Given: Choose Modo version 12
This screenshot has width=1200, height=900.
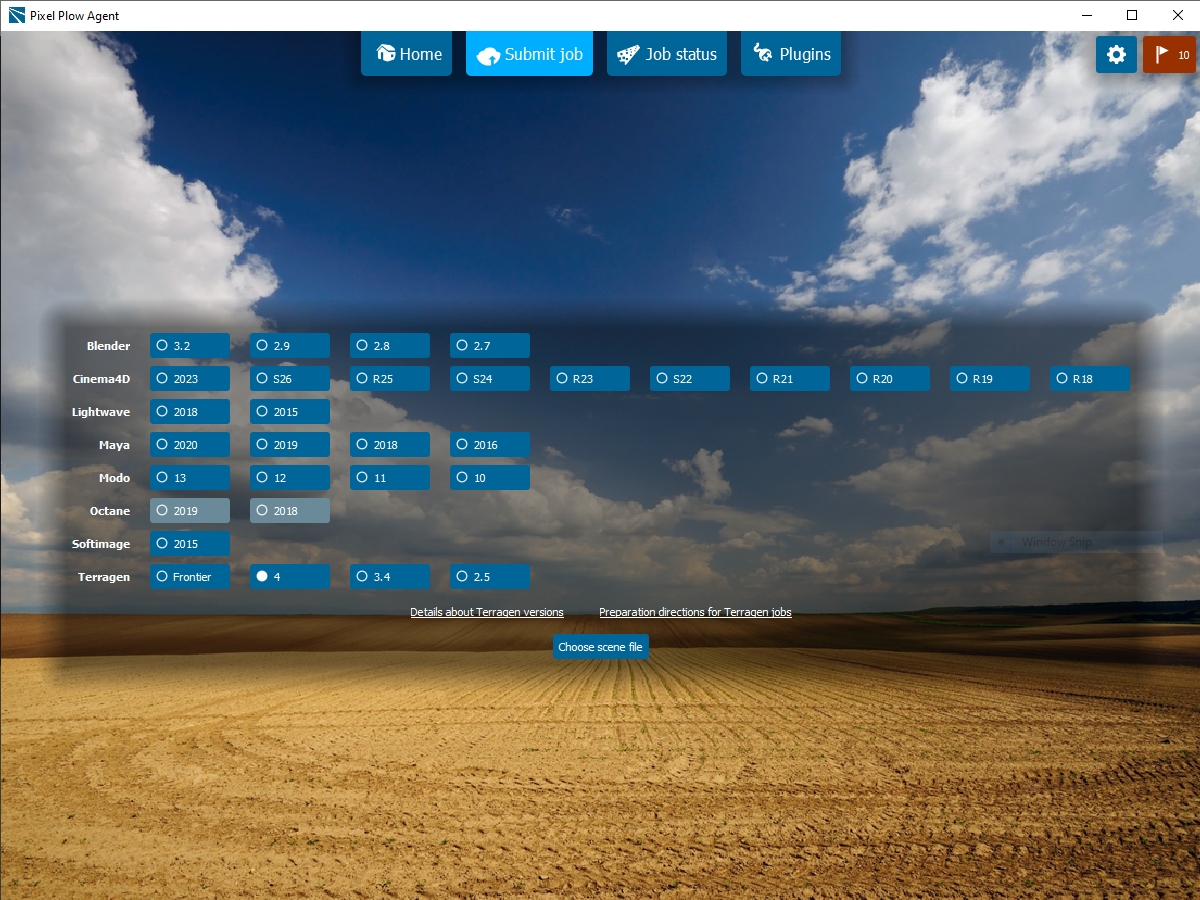Looking at the screenshot, I should pyautogui.click(x=290, y=478).
